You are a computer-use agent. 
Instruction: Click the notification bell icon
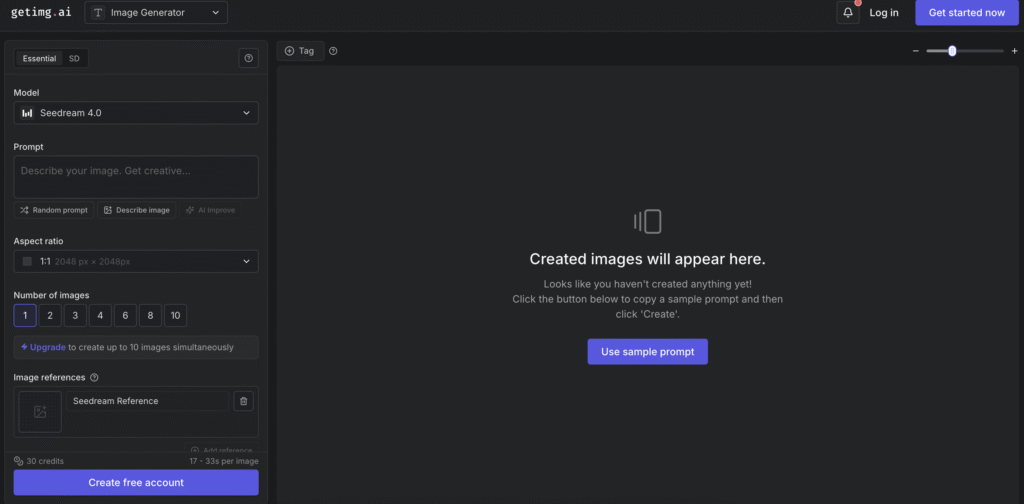[848, 13]
